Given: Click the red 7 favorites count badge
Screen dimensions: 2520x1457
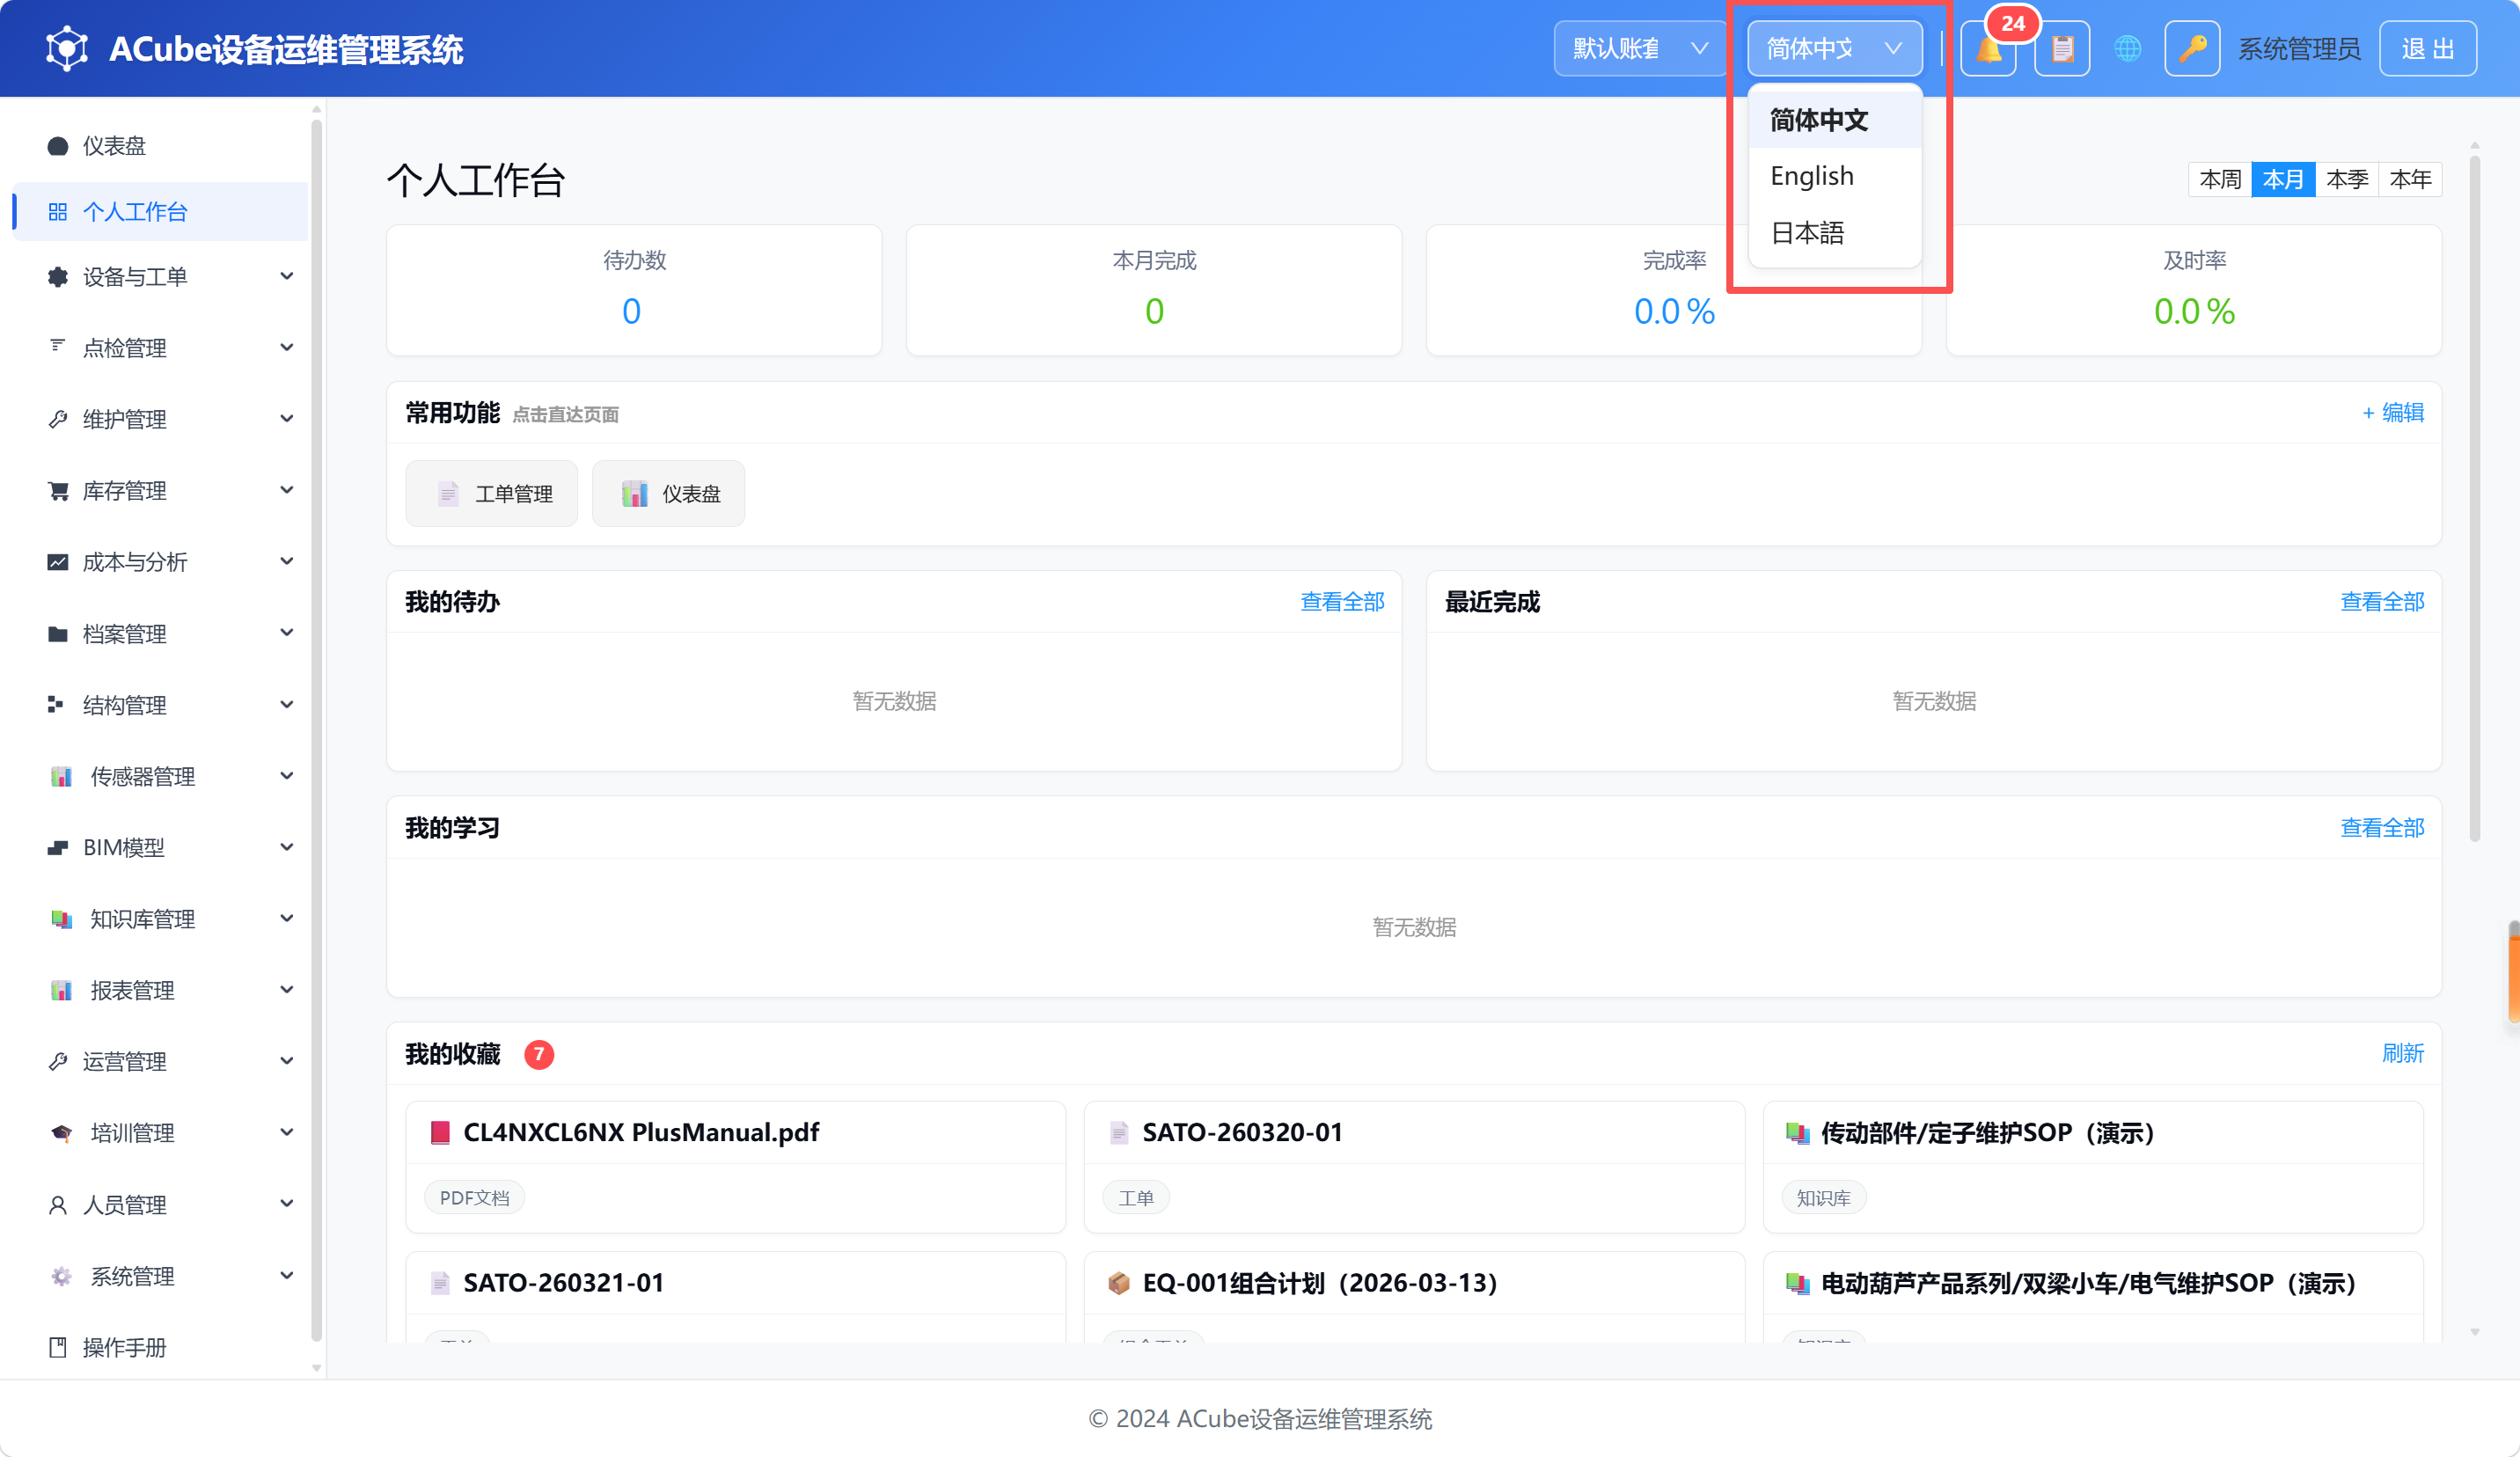Looking at the screenshot, I should (539, 1054).
